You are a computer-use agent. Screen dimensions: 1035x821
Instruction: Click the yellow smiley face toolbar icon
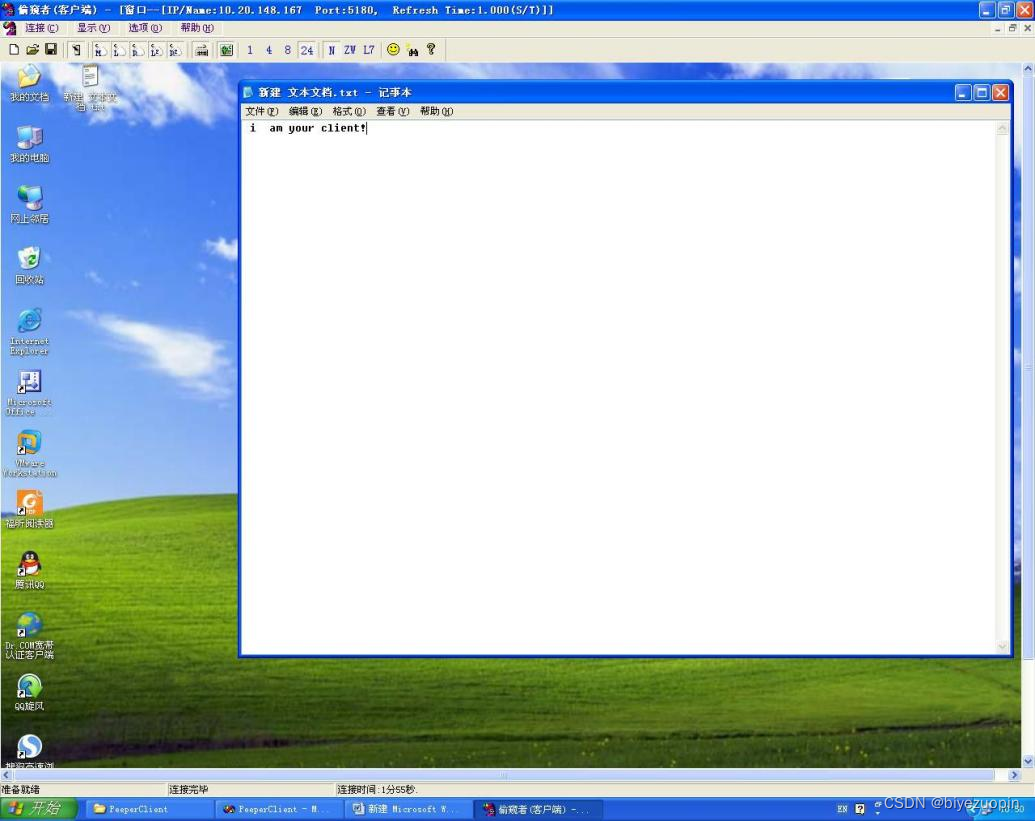(x=393, y=49)
